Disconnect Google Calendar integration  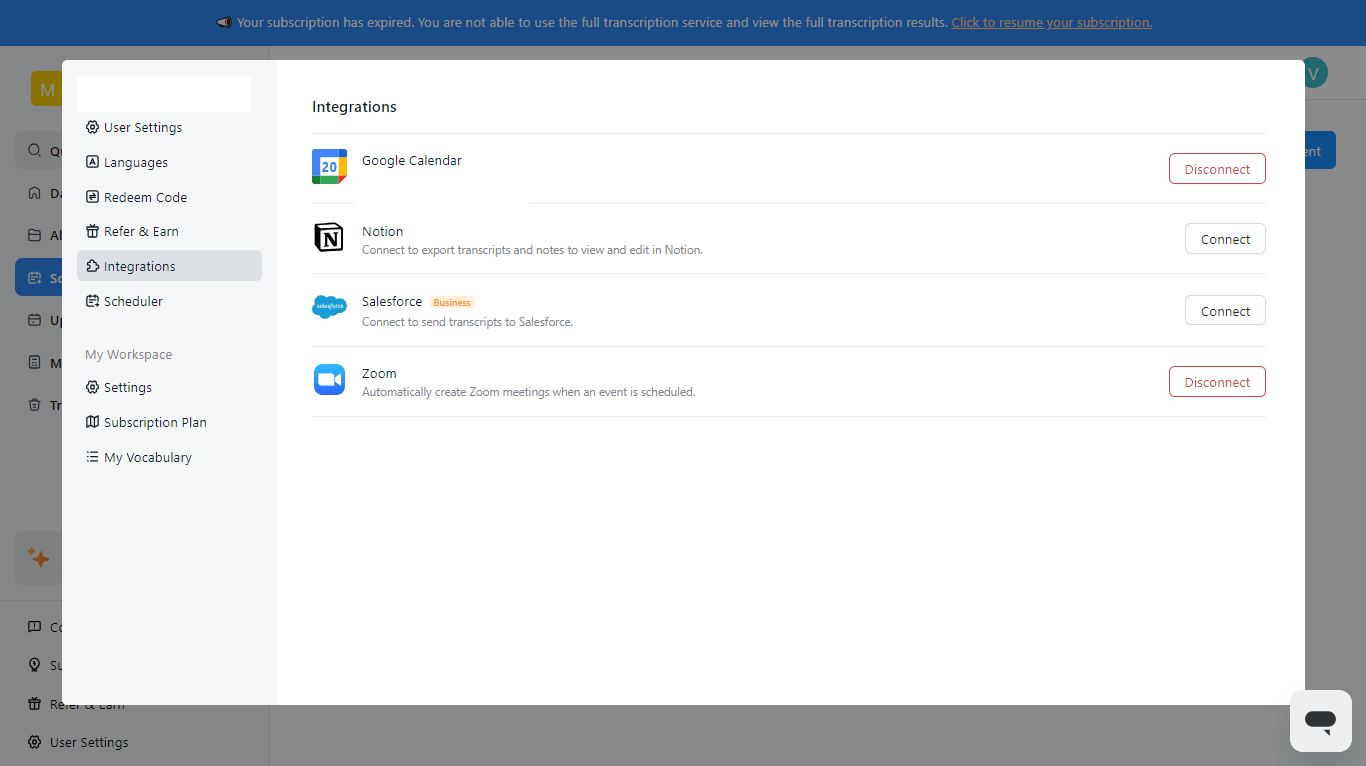[1217, 169]
